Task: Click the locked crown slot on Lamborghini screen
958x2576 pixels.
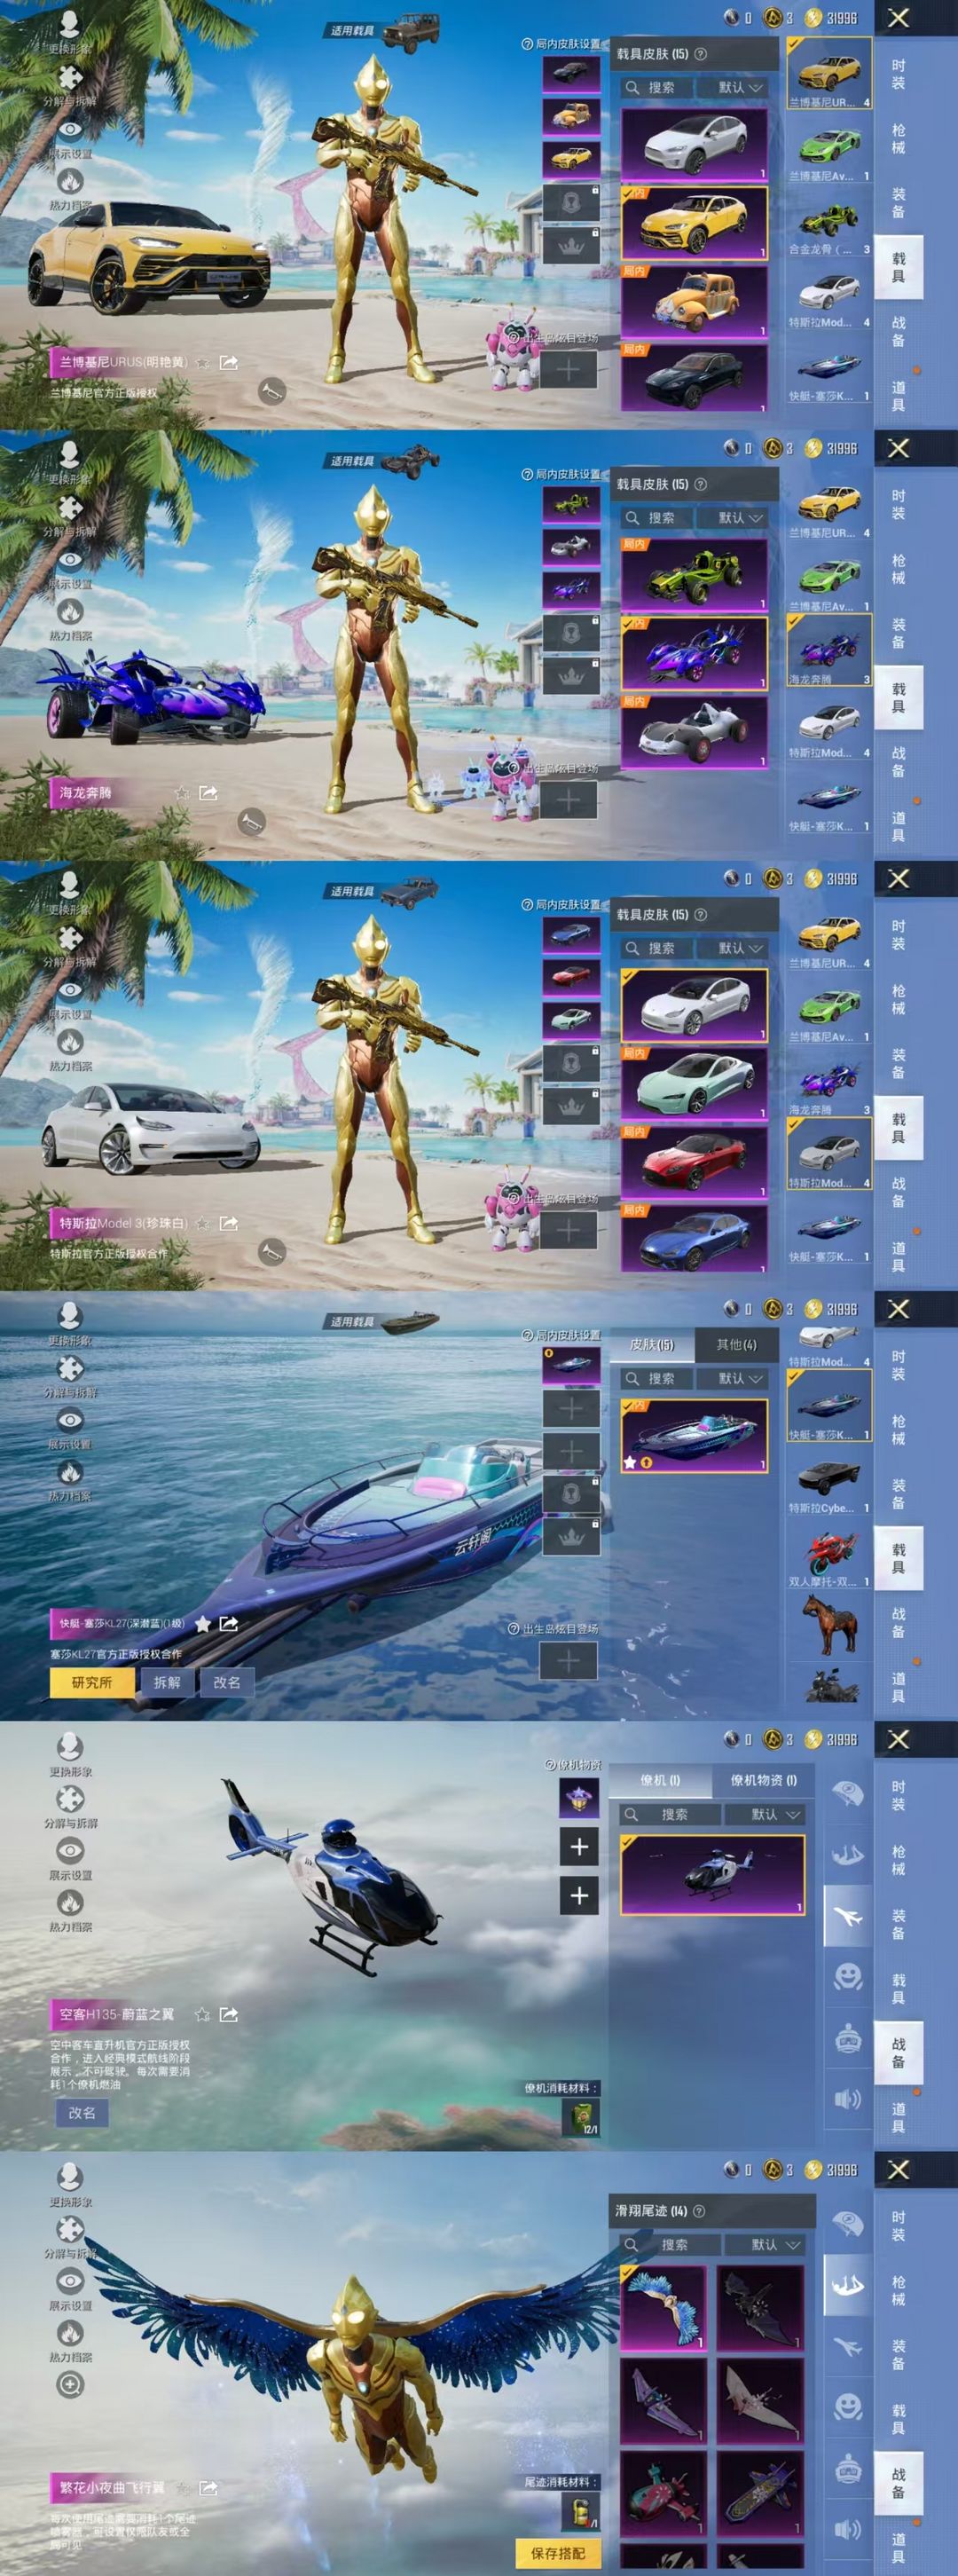Action: point(571,245)
